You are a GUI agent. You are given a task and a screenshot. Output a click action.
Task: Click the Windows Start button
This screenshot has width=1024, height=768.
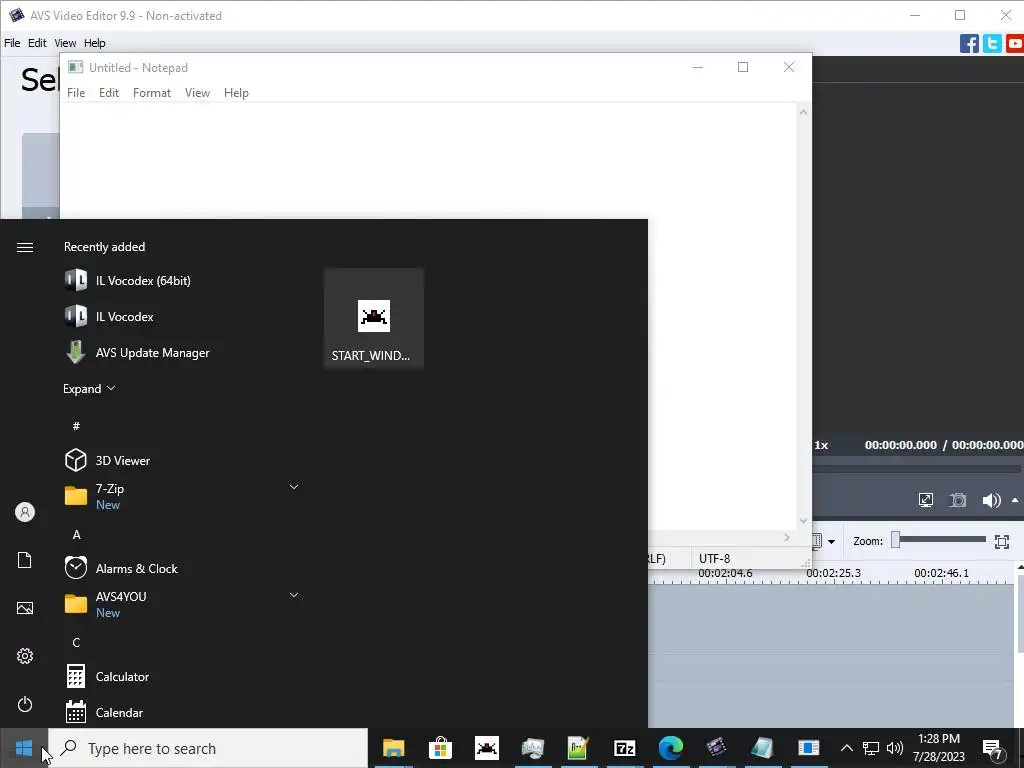24,748
